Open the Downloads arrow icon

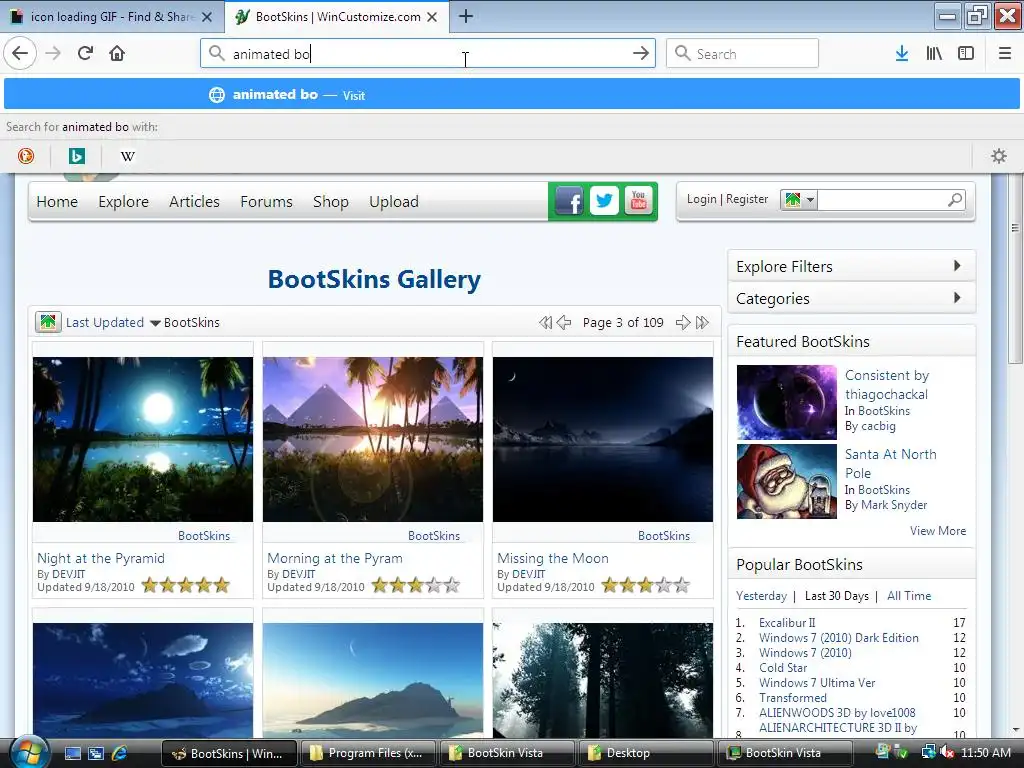coord(902,53)
